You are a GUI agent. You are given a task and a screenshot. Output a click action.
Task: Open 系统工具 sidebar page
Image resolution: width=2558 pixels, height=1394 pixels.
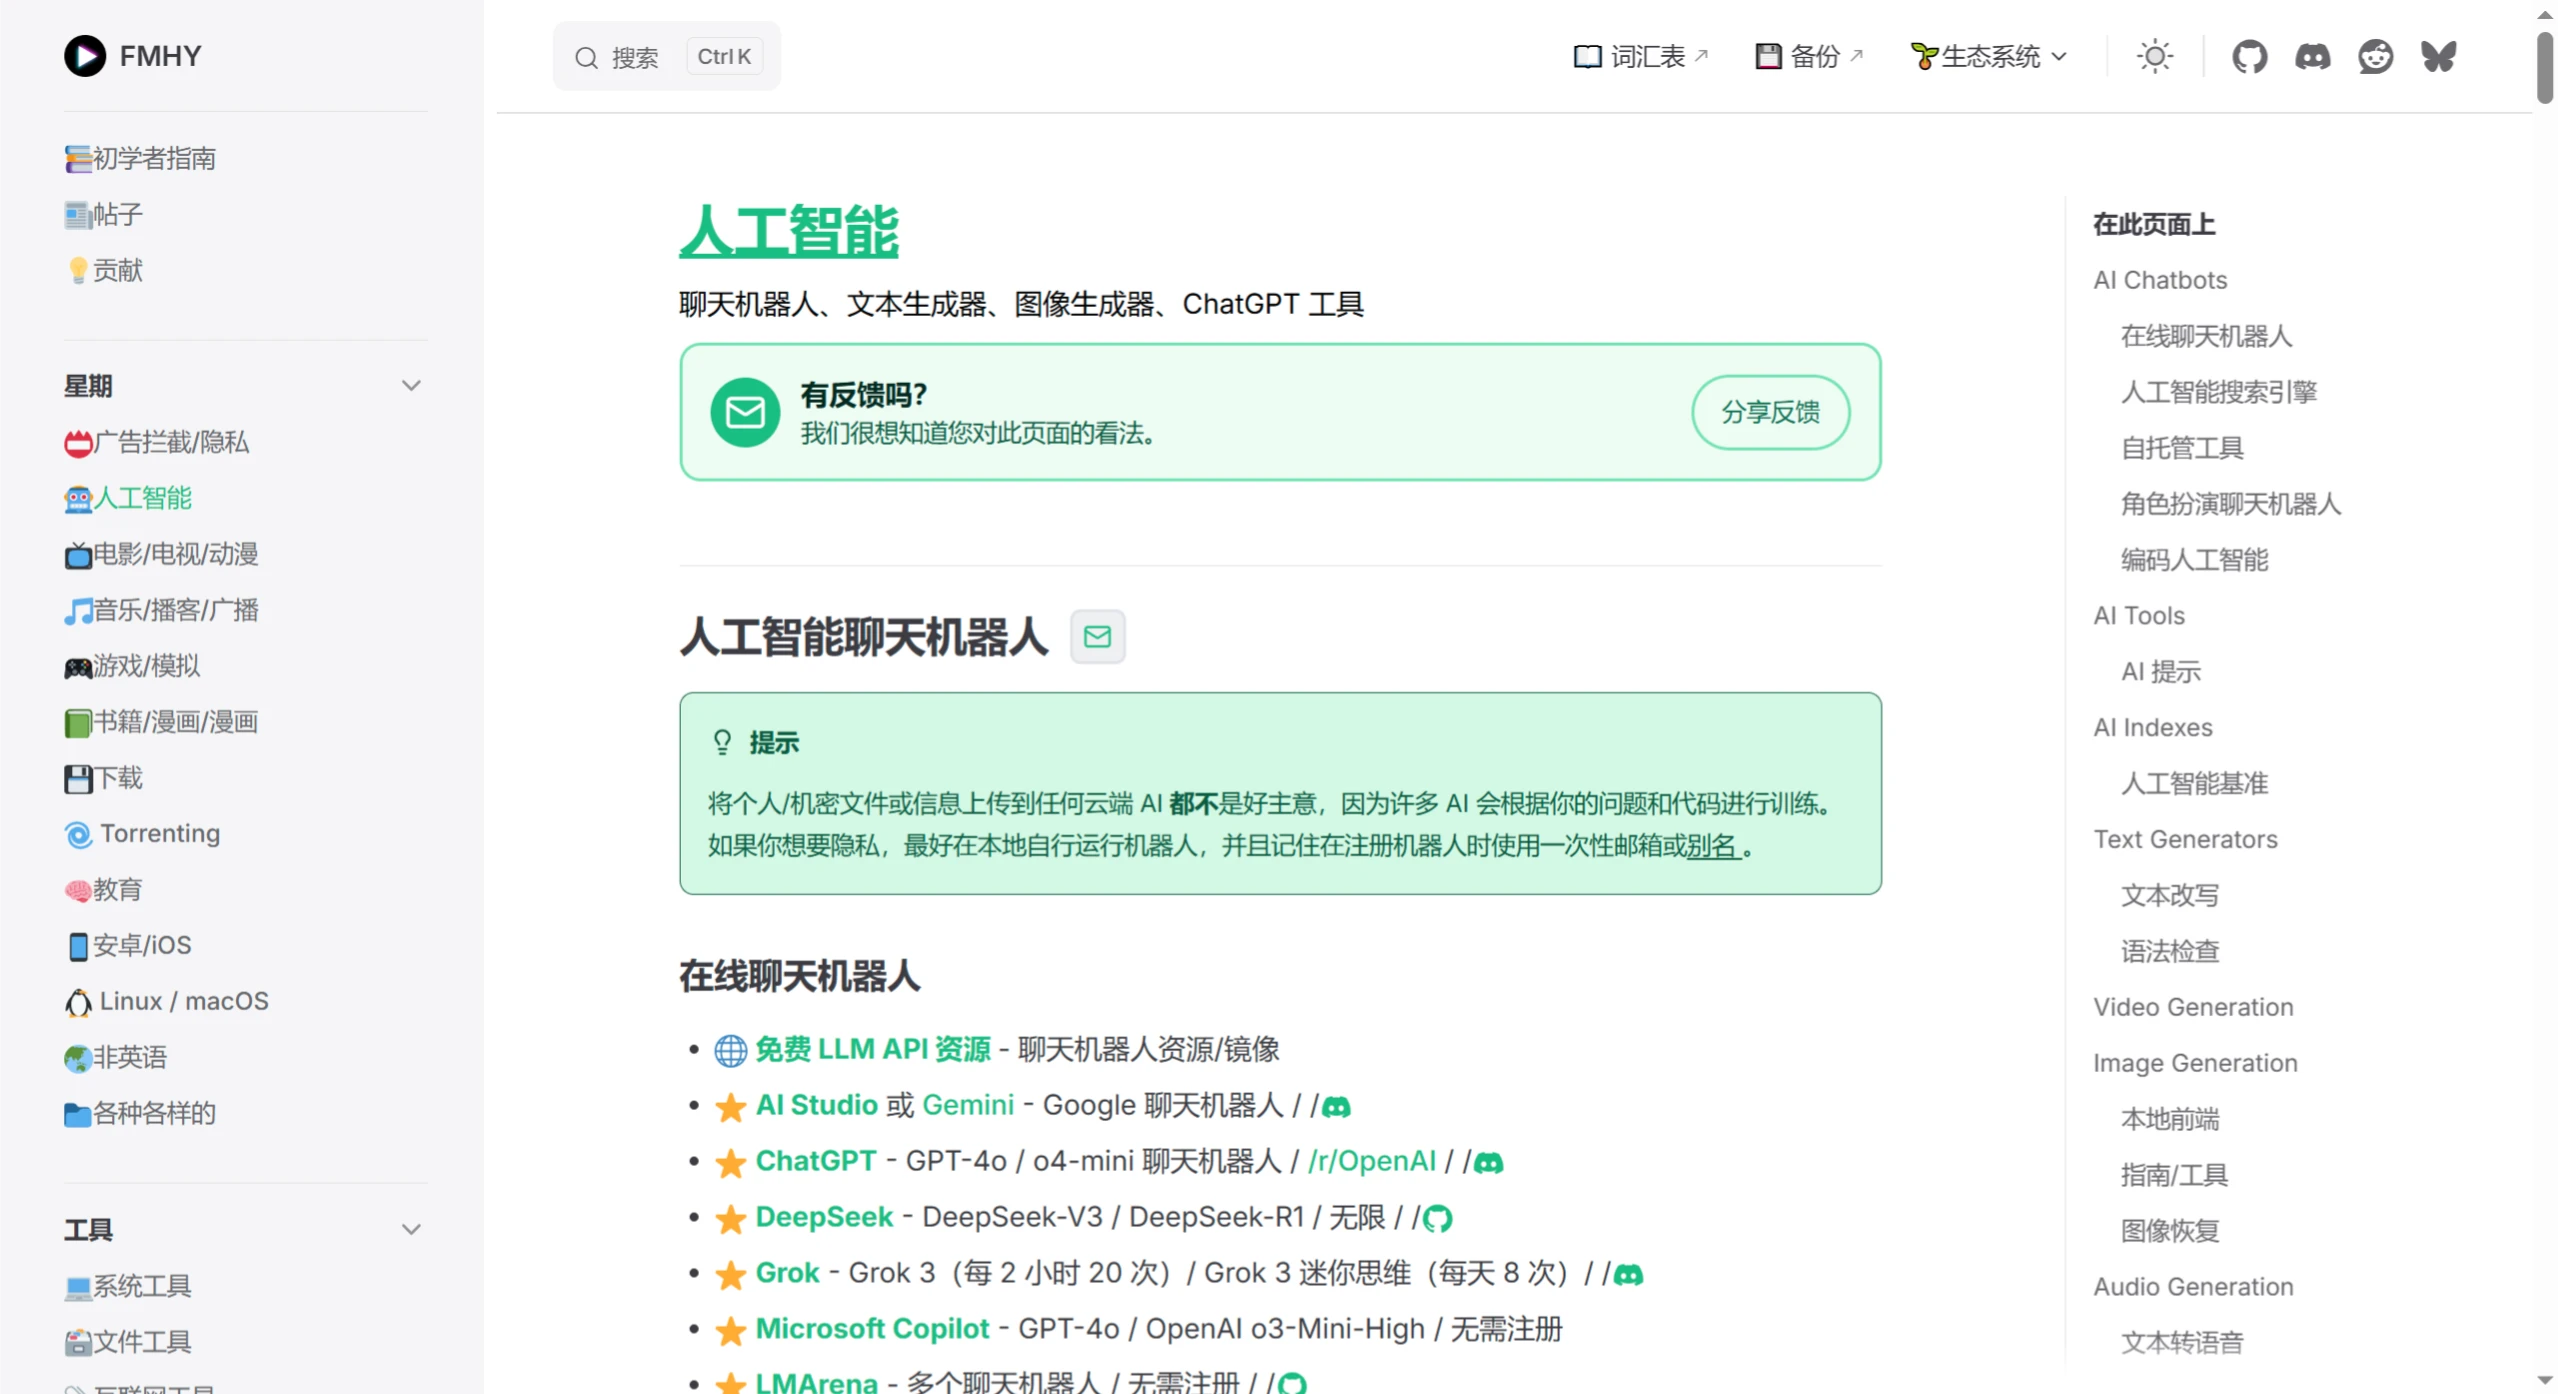[128, 1286]
